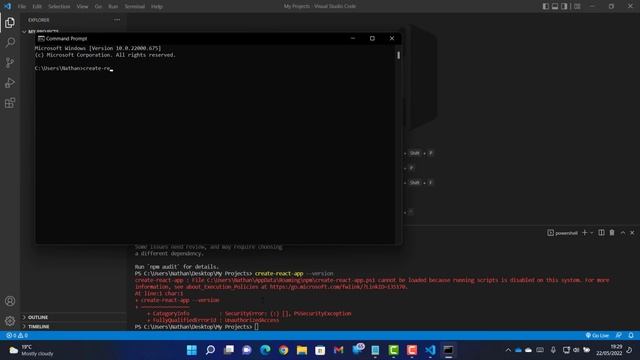This screenshot has width=640, height=360.
Task: Open Task View from the taskbar
Action: tap(229, 350)
